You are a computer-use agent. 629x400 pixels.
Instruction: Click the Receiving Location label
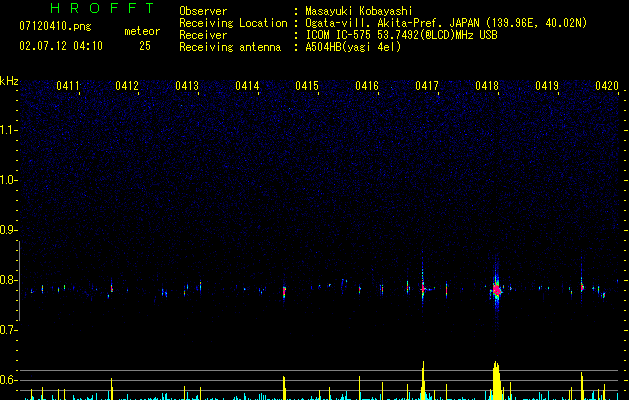pos(233,23)
